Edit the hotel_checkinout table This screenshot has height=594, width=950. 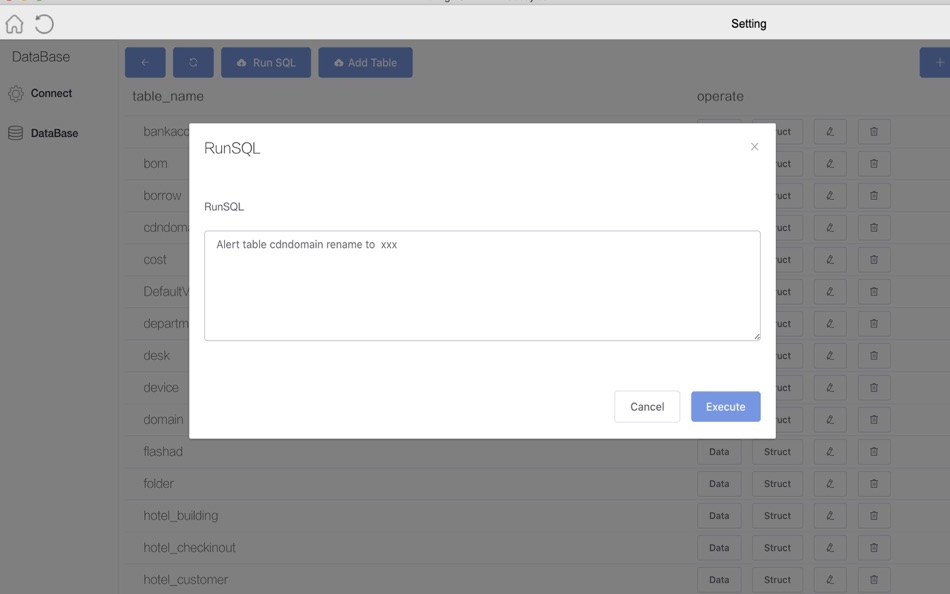(830, 548)
